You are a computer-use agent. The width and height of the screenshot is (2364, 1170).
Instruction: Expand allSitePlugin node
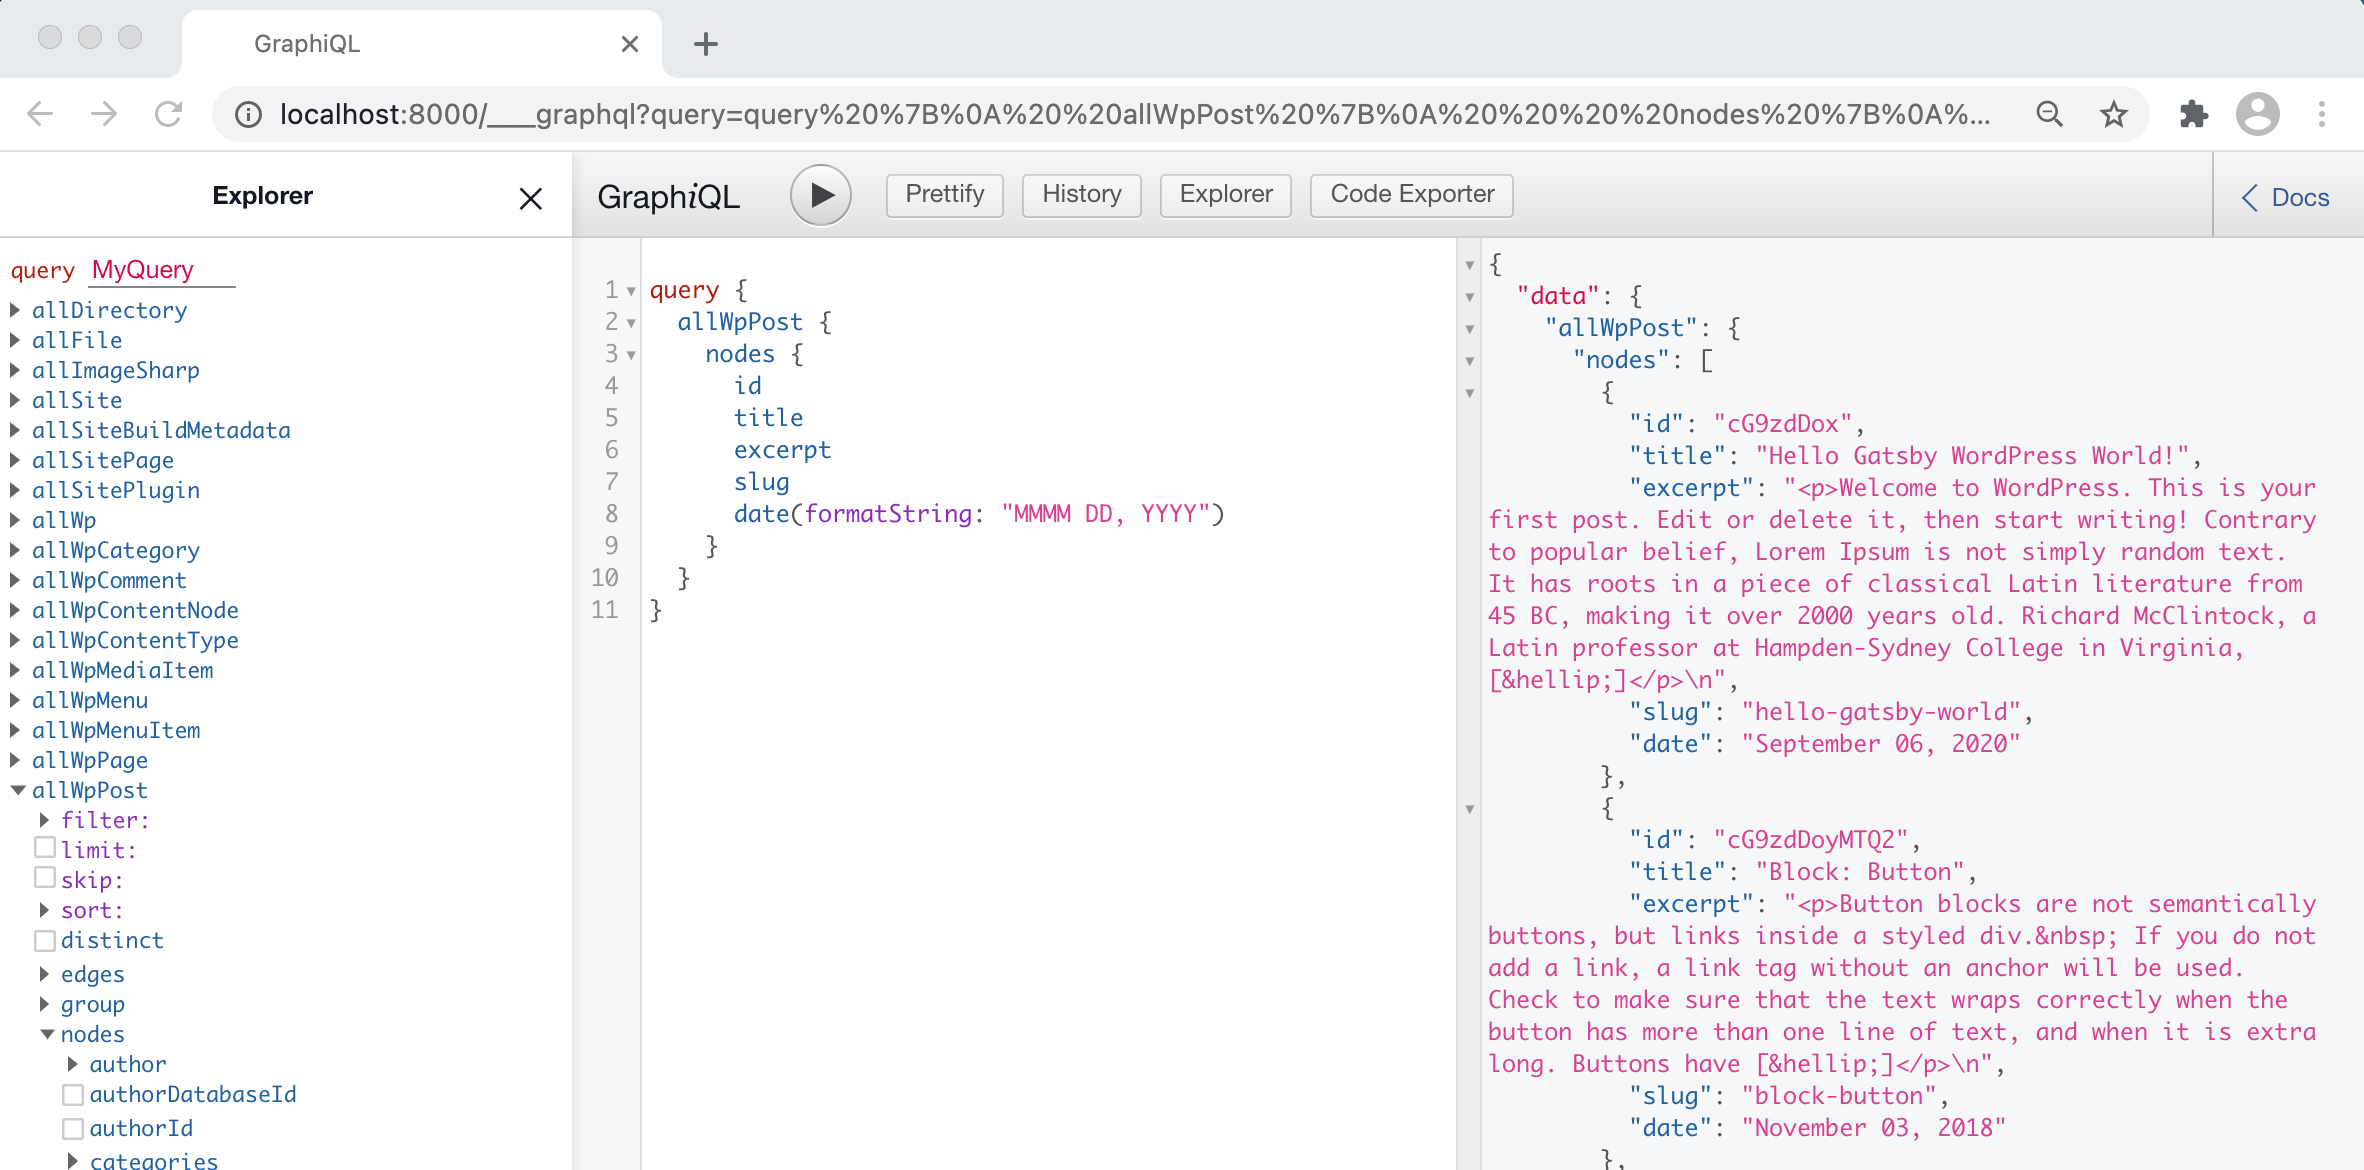(16, 490)
